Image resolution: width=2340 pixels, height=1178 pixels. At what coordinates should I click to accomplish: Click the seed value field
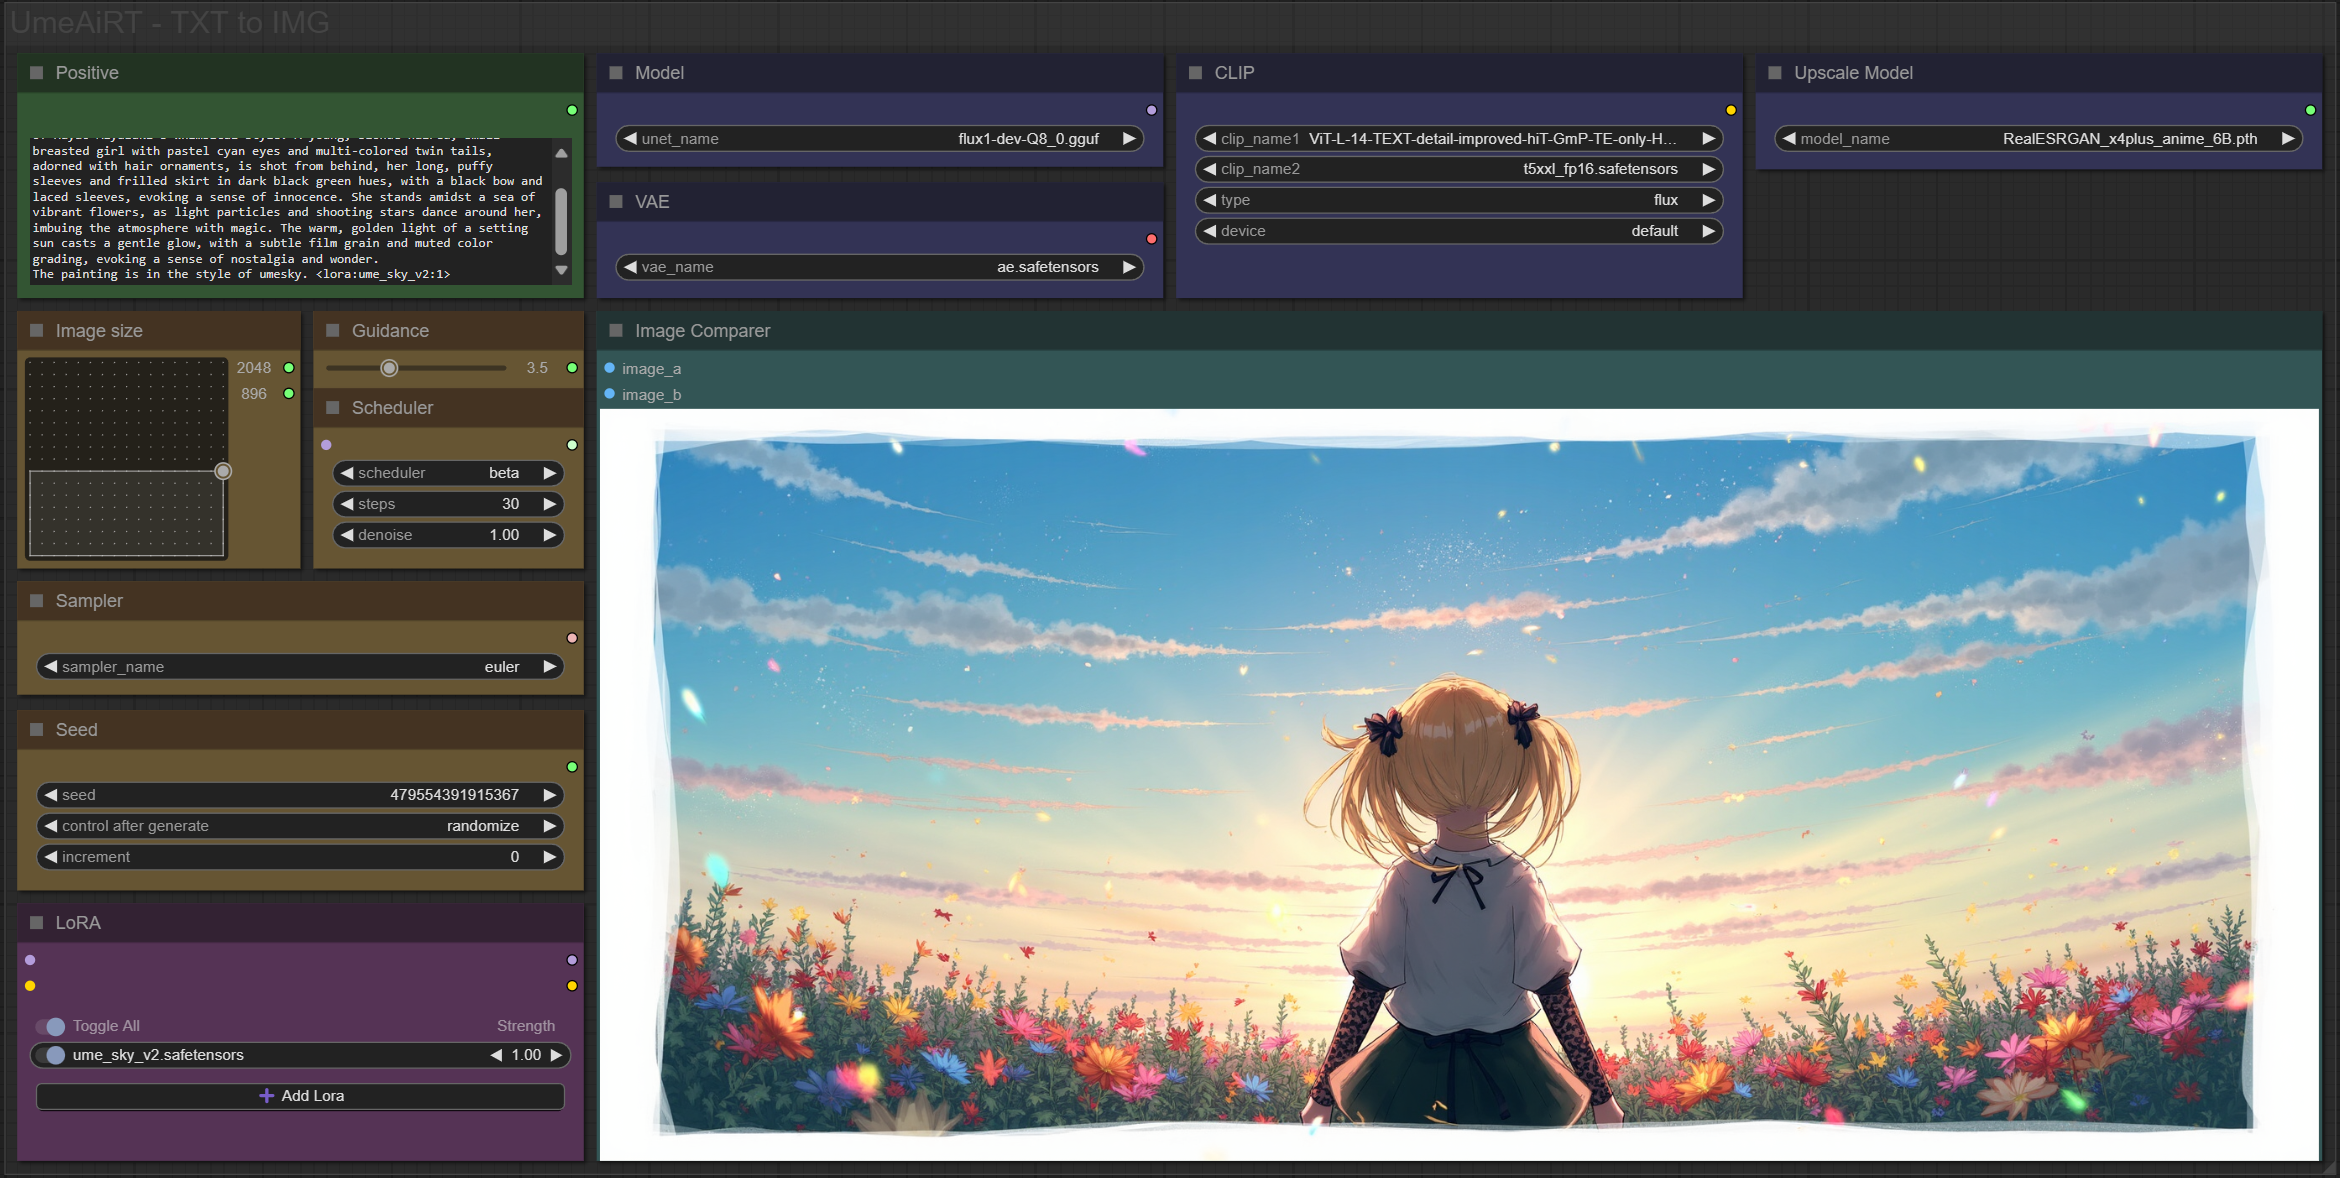click(x=300, y=795)
